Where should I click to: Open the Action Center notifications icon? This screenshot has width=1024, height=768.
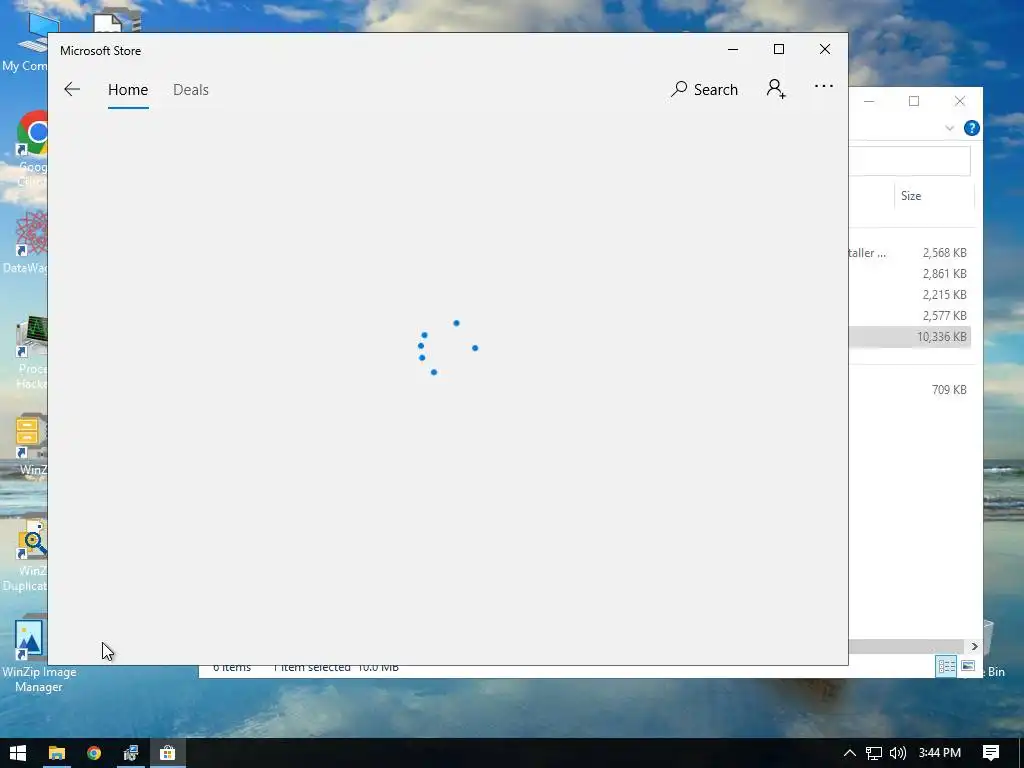click(991, 753)
